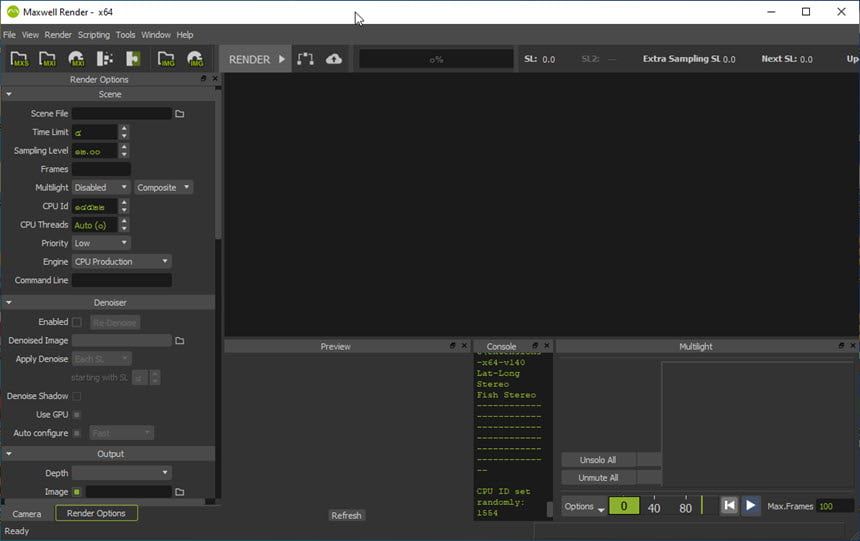This screenshot has height=541, width=860.
Task: Float the Render Options panel
Action: [x=203, y=78]
